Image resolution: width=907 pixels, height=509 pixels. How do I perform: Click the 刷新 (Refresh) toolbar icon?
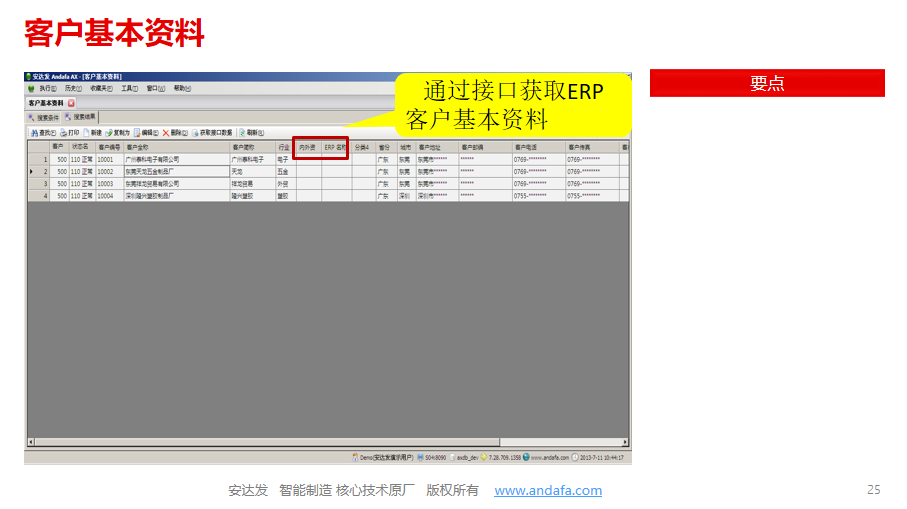[242, 132]
